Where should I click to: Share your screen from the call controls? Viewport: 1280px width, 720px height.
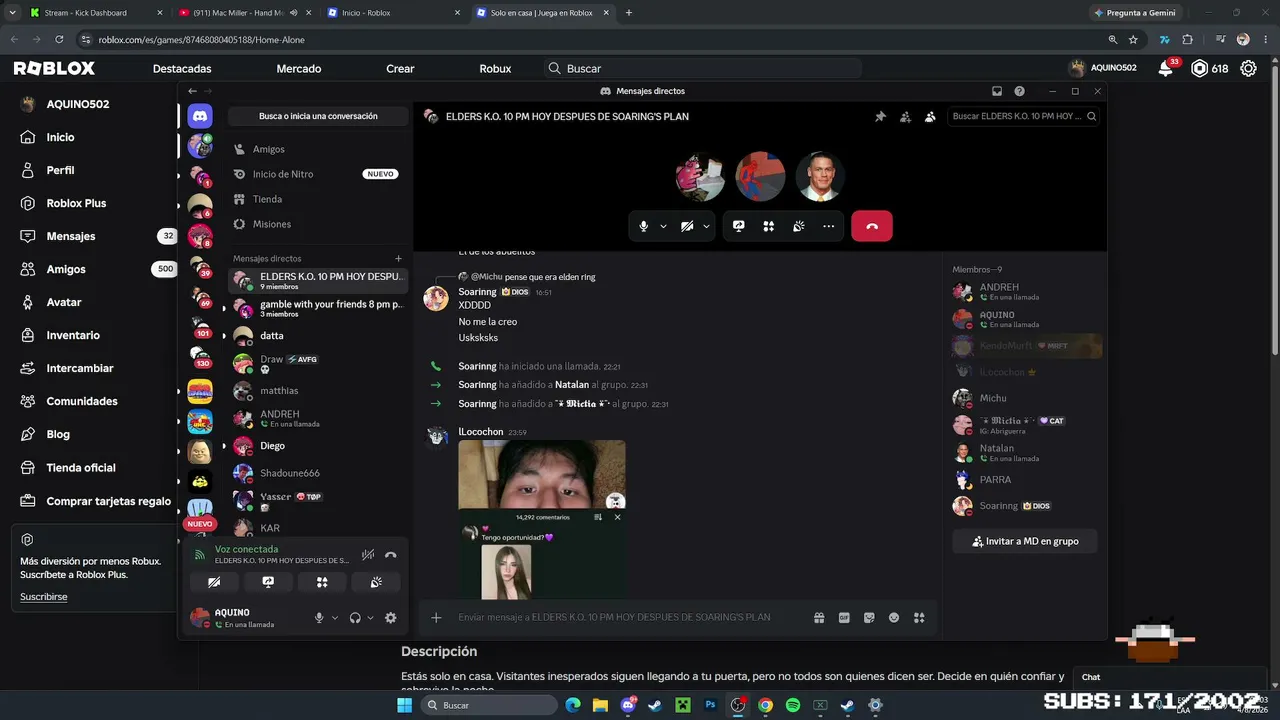[738, 226]
